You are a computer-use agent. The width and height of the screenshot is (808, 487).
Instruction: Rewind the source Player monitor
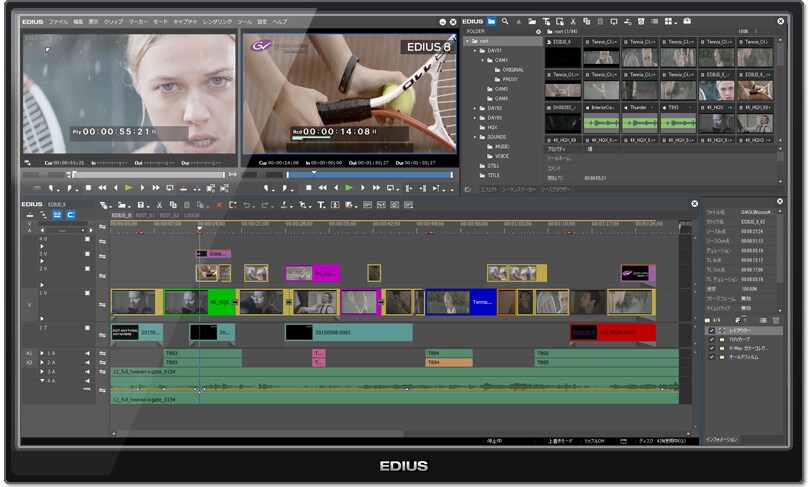tap(102, 188)
